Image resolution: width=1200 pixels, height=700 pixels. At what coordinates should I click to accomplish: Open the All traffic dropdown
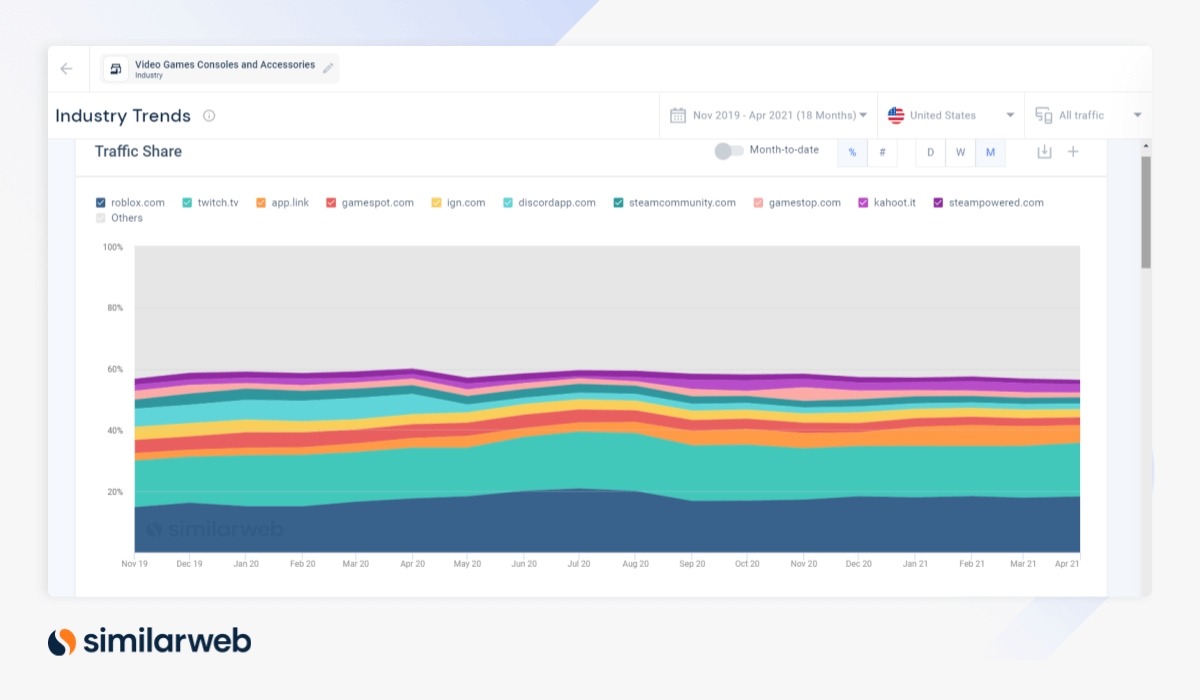tap(1137, 115)
